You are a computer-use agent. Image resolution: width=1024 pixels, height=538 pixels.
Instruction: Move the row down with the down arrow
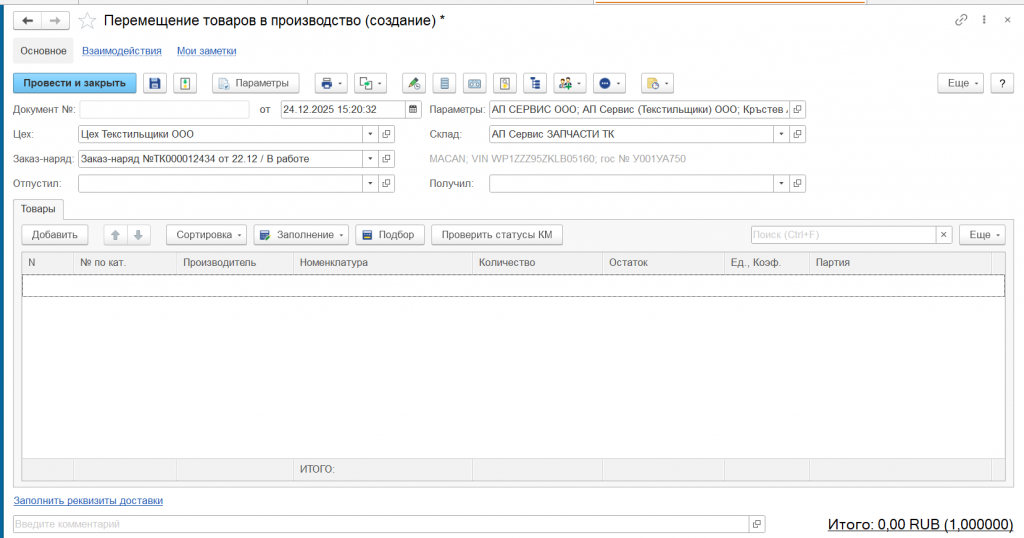point(138,235)
